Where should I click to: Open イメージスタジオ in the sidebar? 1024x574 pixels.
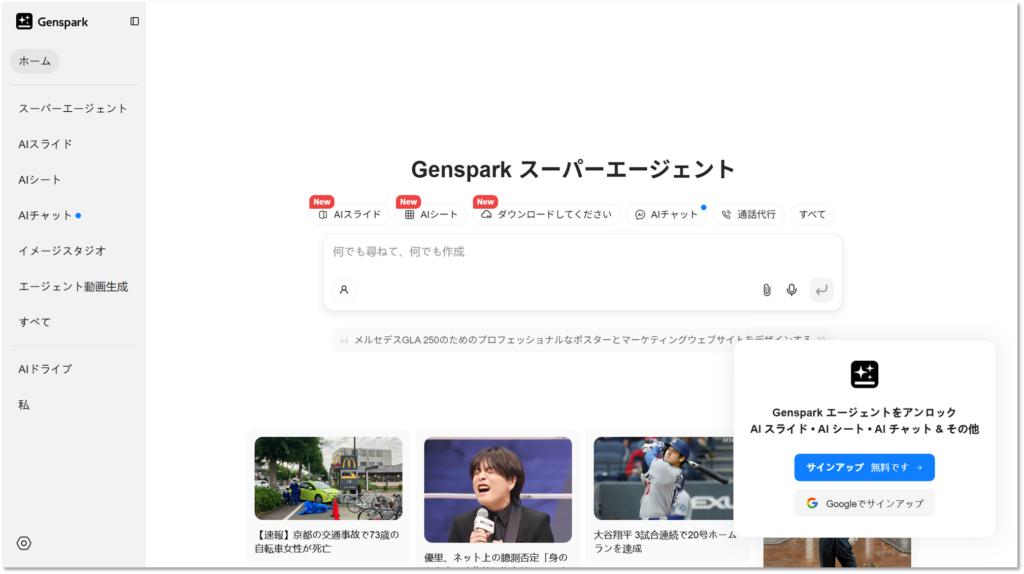[x=62, y=251]
